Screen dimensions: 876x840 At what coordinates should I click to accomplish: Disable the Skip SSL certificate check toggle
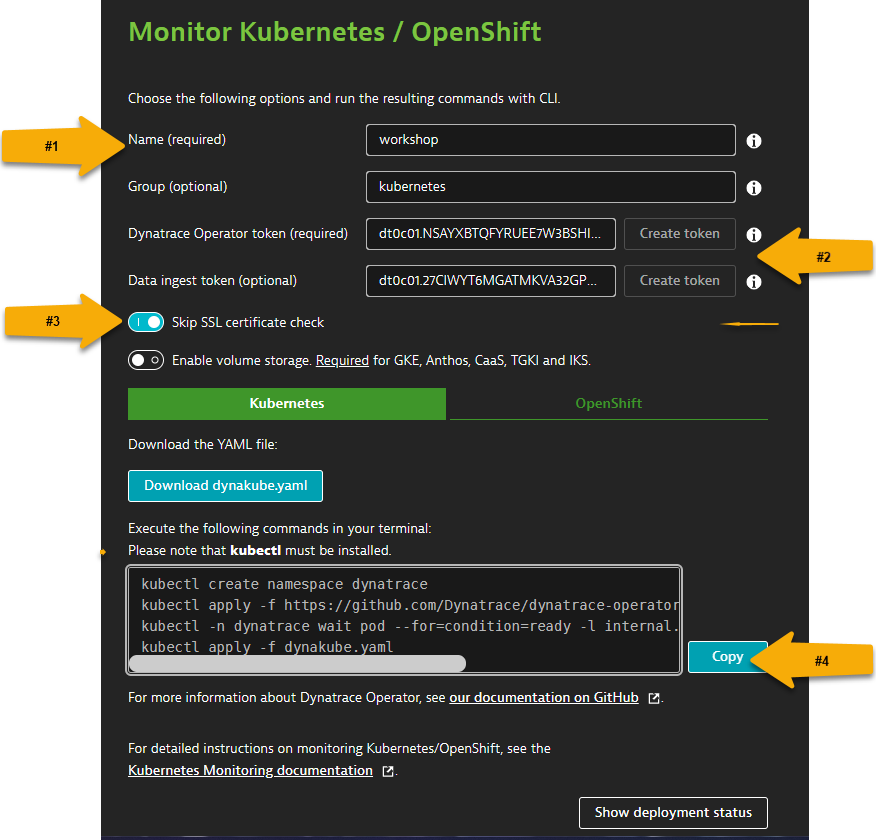(146, 322)
